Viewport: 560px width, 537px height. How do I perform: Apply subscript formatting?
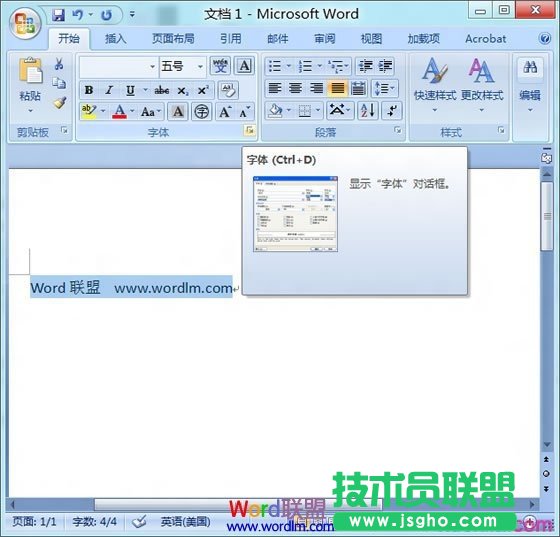183,91
